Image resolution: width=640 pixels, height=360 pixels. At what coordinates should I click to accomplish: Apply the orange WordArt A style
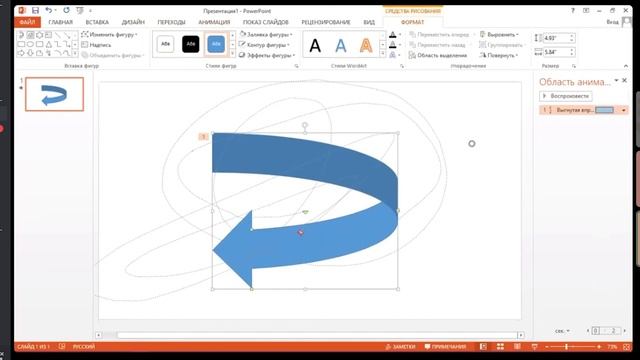[x=366, y=45]
